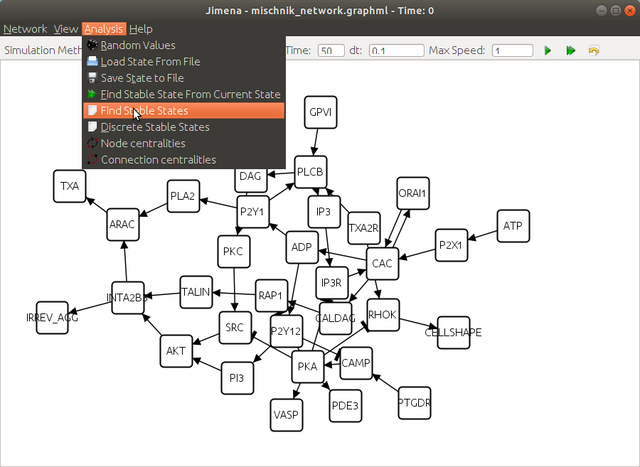The width and height of the screenshot is (640, 467).
Task: Select the PLCB node
Action: click(x=311, y=172)
